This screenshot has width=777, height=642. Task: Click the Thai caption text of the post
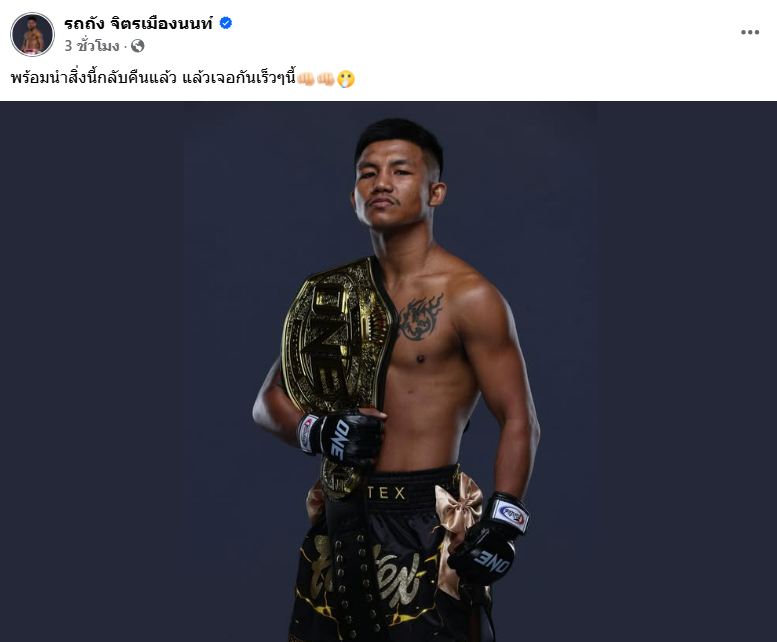(x=153, y=78)
